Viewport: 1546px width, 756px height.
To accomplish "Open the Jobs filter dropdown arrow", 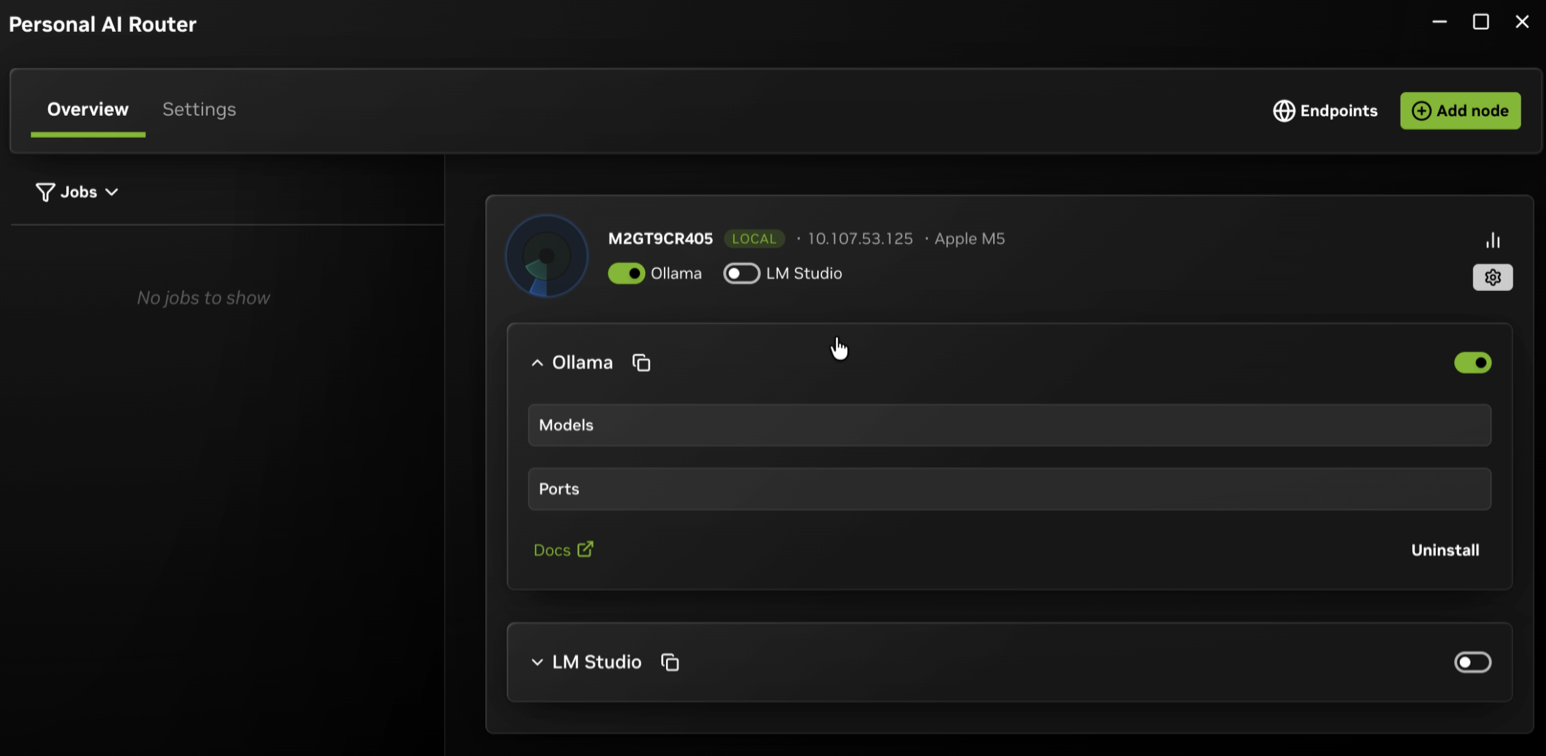I will tap(112, 192).
